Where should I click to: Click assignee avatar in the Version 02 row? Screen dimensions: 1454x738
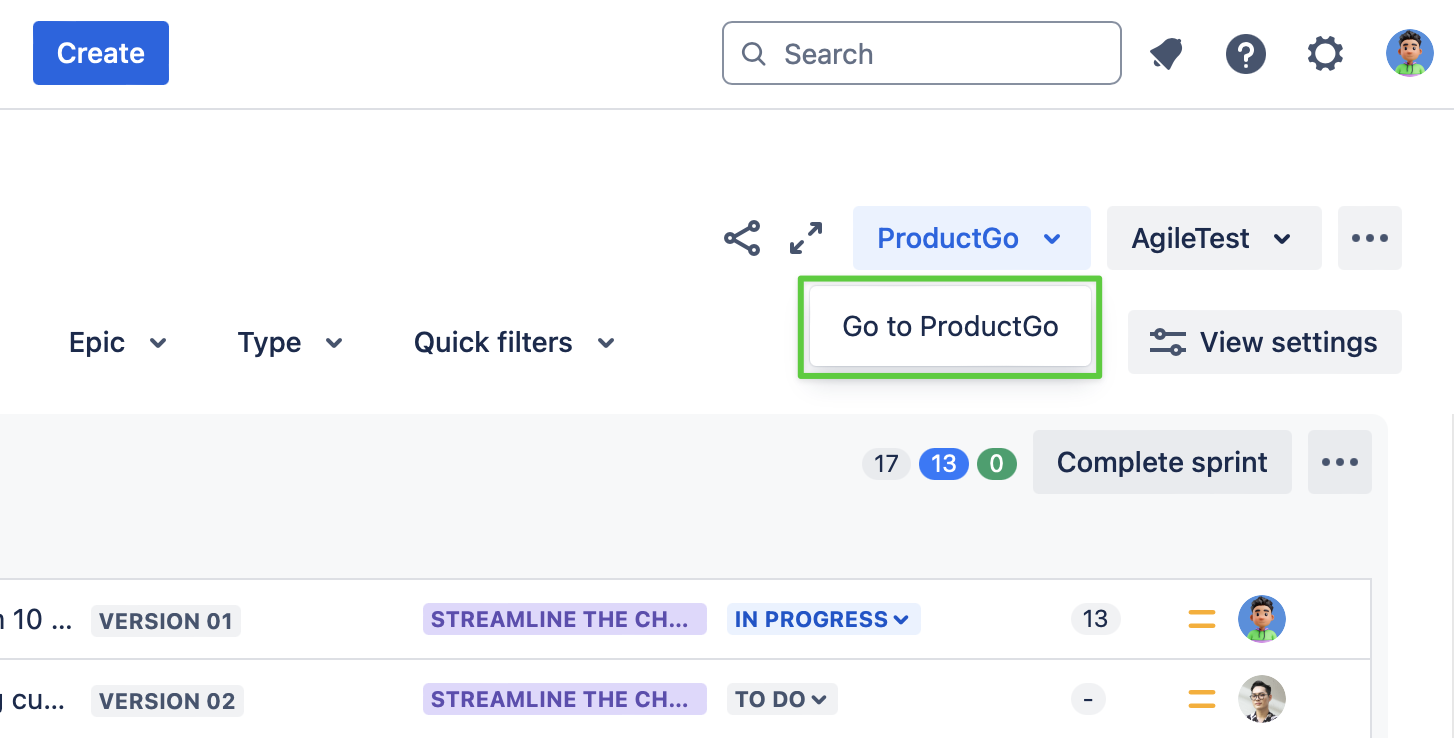coord(1261,700)
